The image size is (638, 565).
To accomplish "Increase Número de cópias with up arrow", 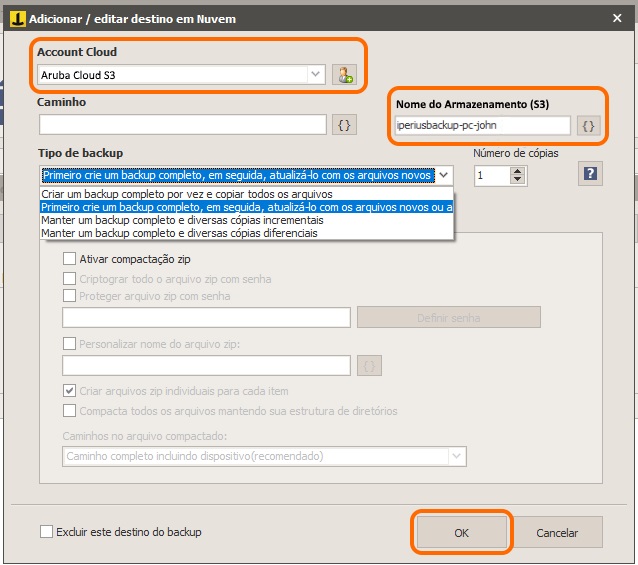I will [x=517, y=171].
